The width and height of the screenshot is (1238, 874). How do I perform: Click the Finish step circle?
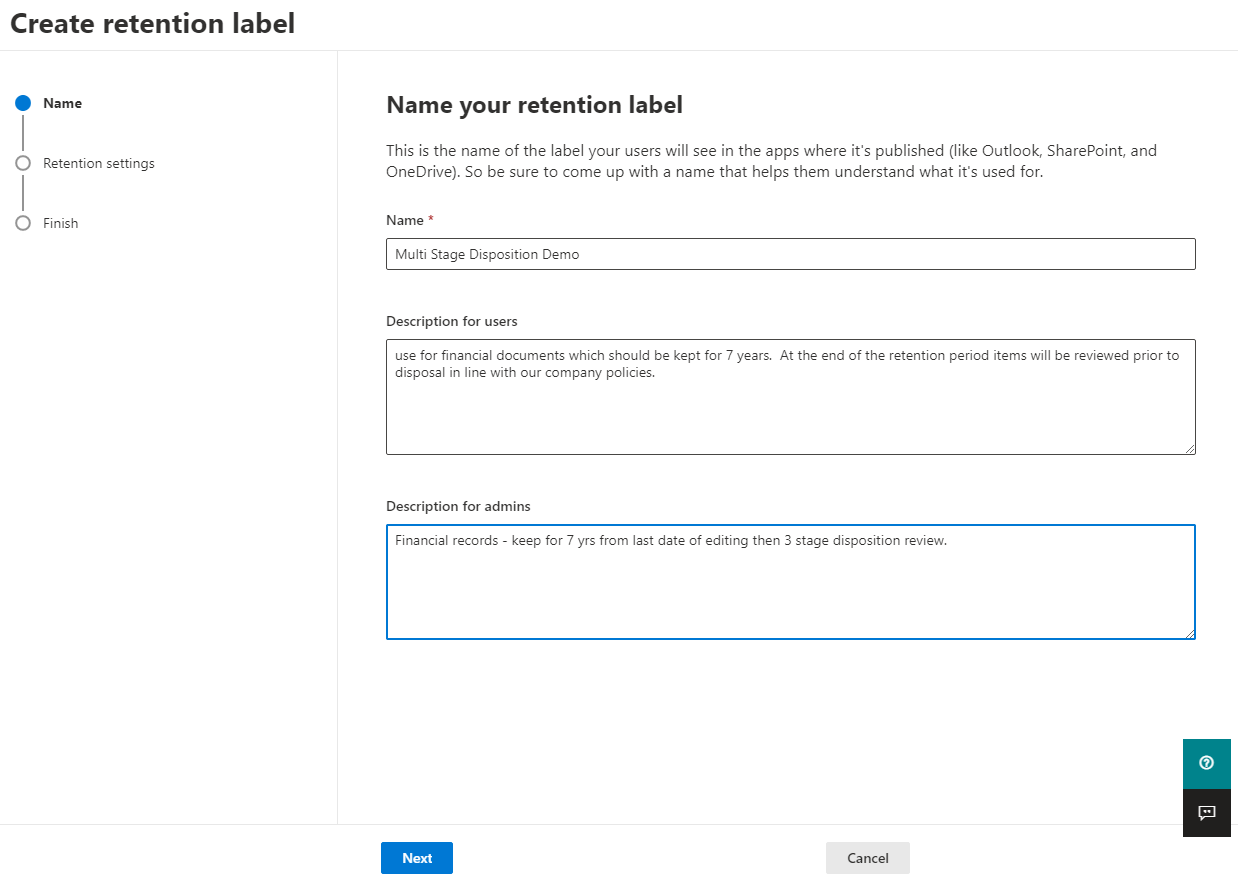[x=23, y=223]
